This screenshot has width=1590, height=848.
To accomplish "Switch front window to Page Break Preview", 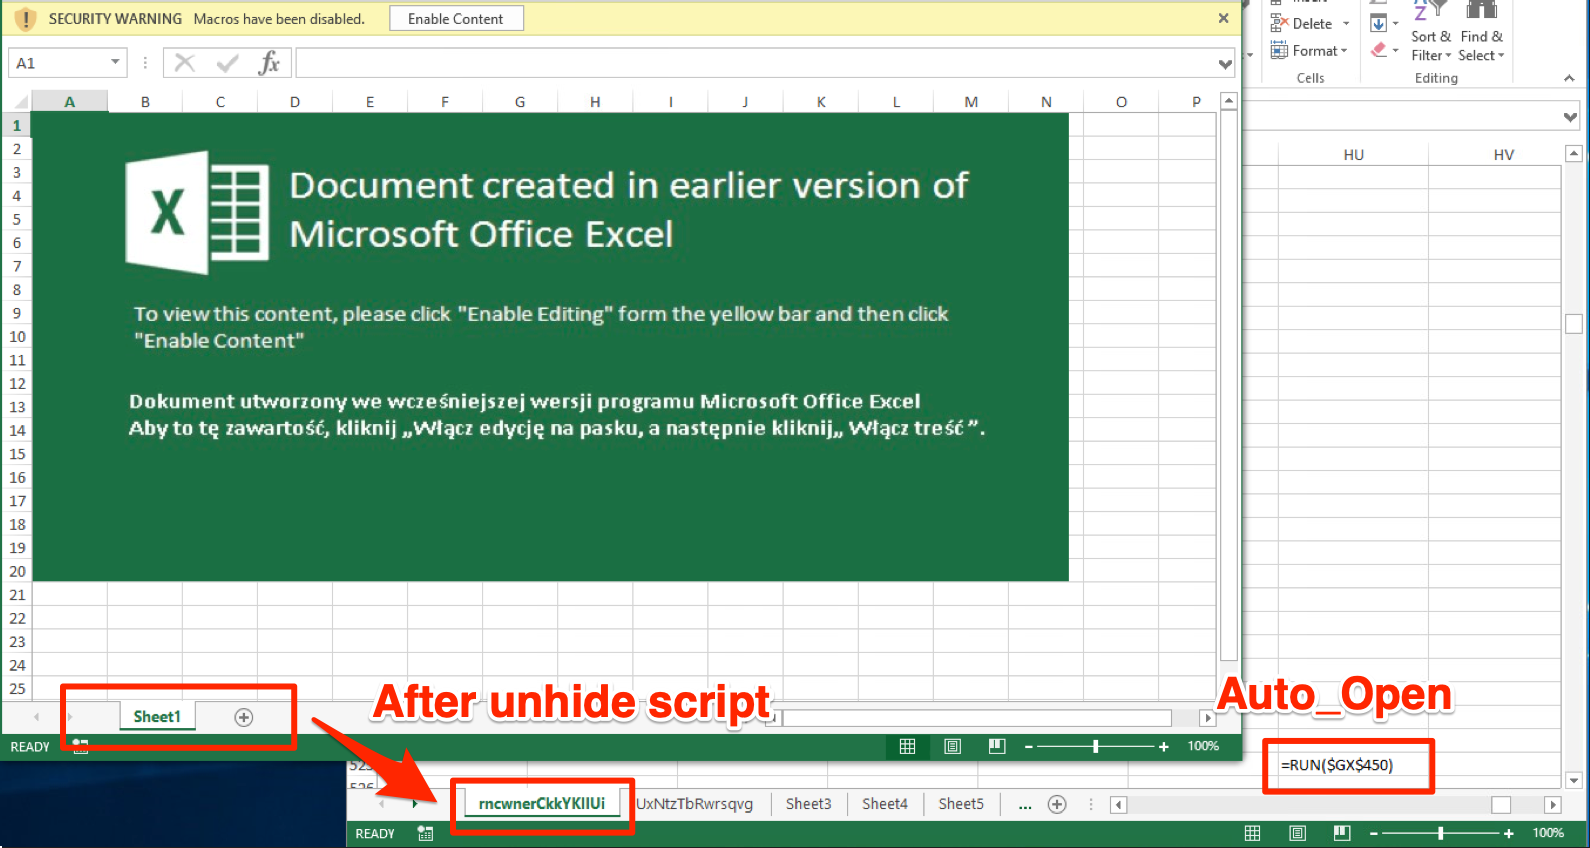I will click(997, 746).
